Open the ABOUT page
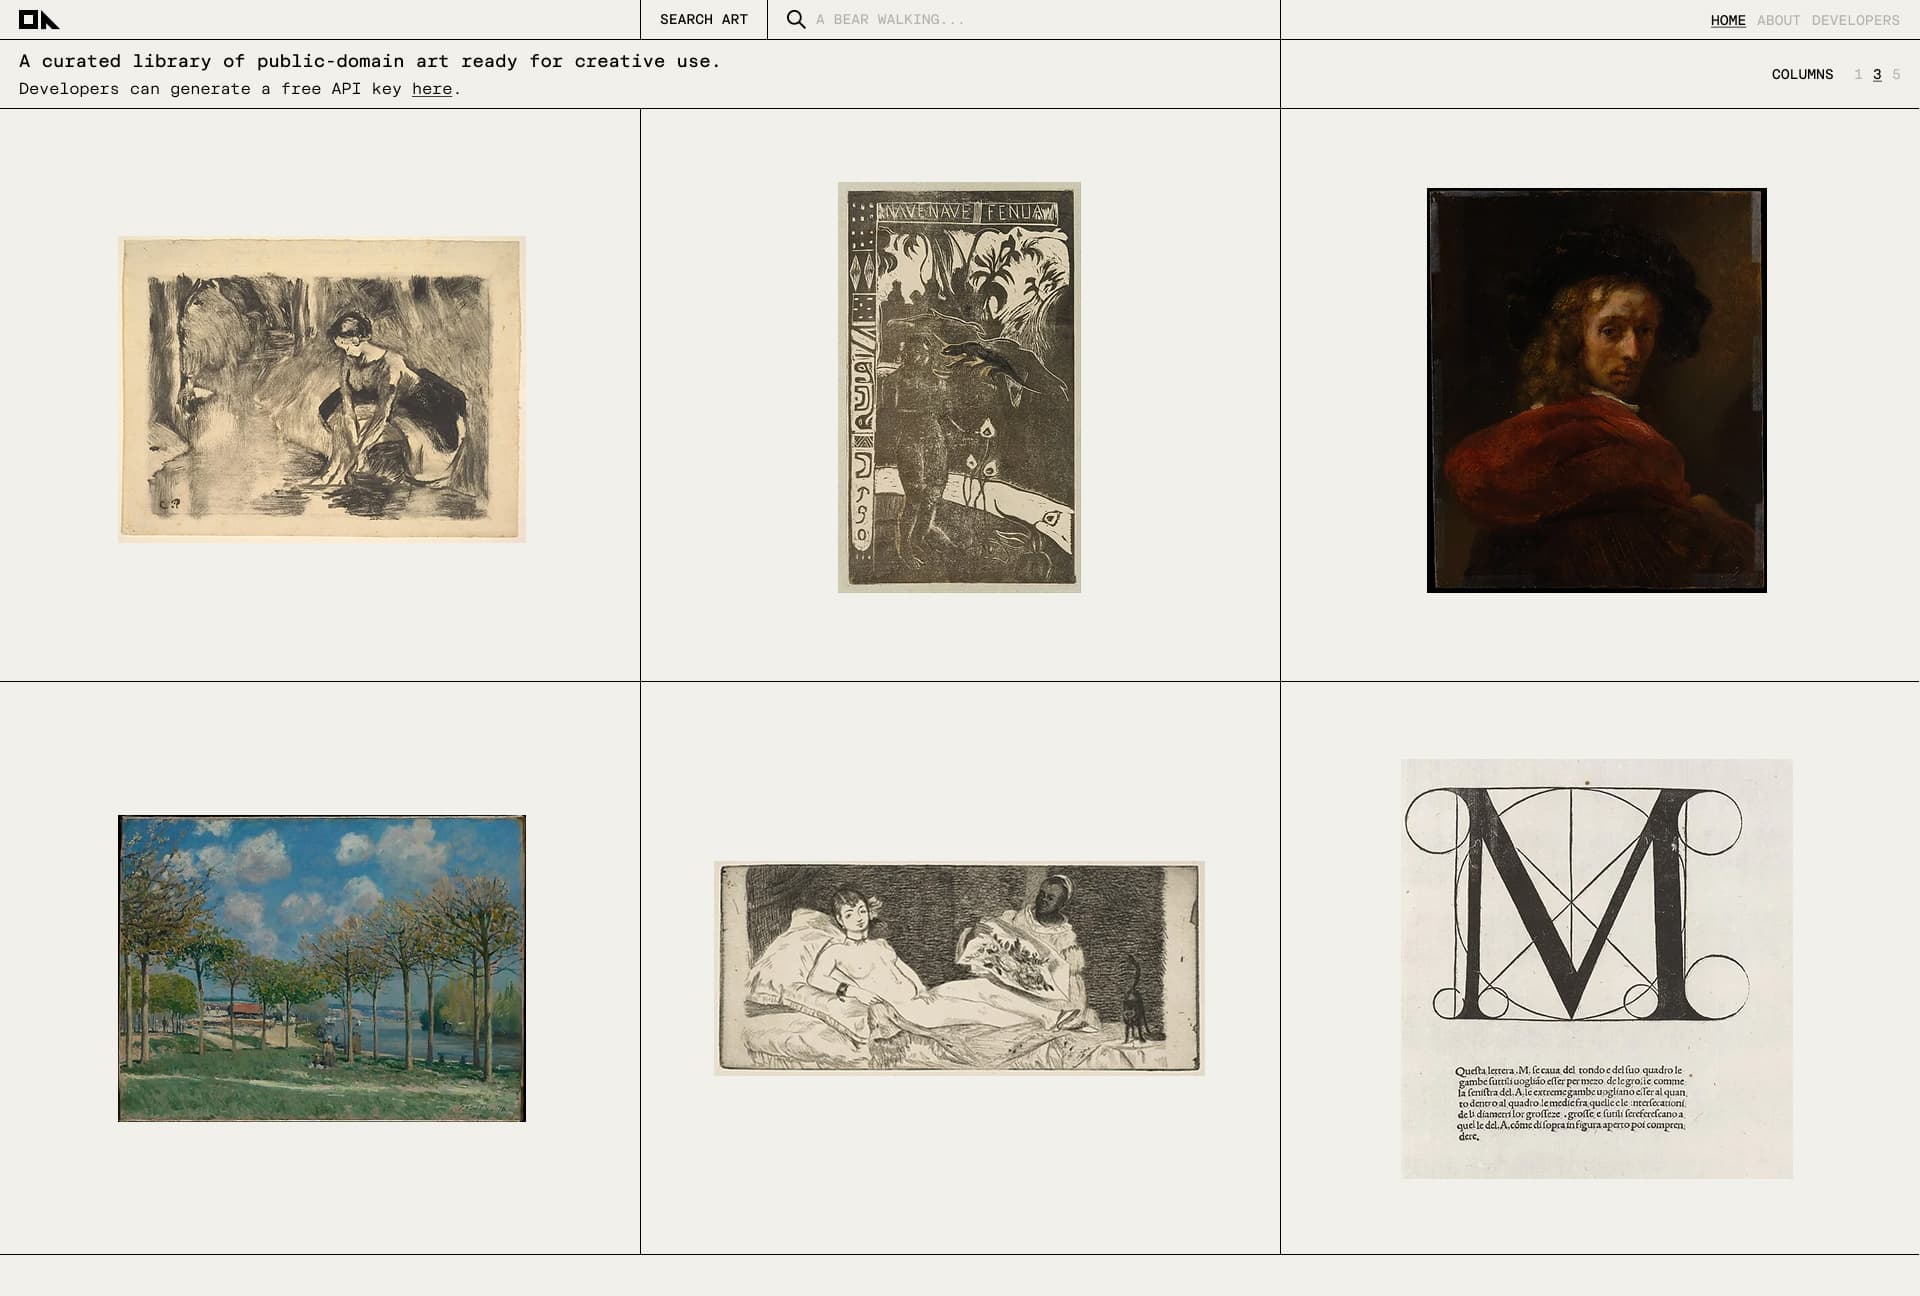This screenshot has height=1296, width=1920. click(x=1777, y=20)
